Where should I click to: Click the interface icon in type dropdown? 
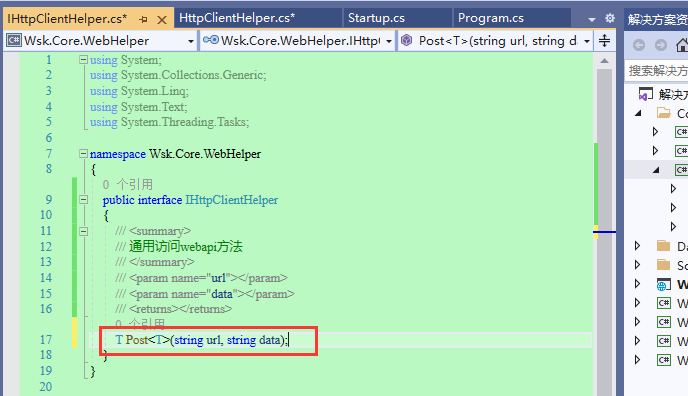[x=211, y=40]
